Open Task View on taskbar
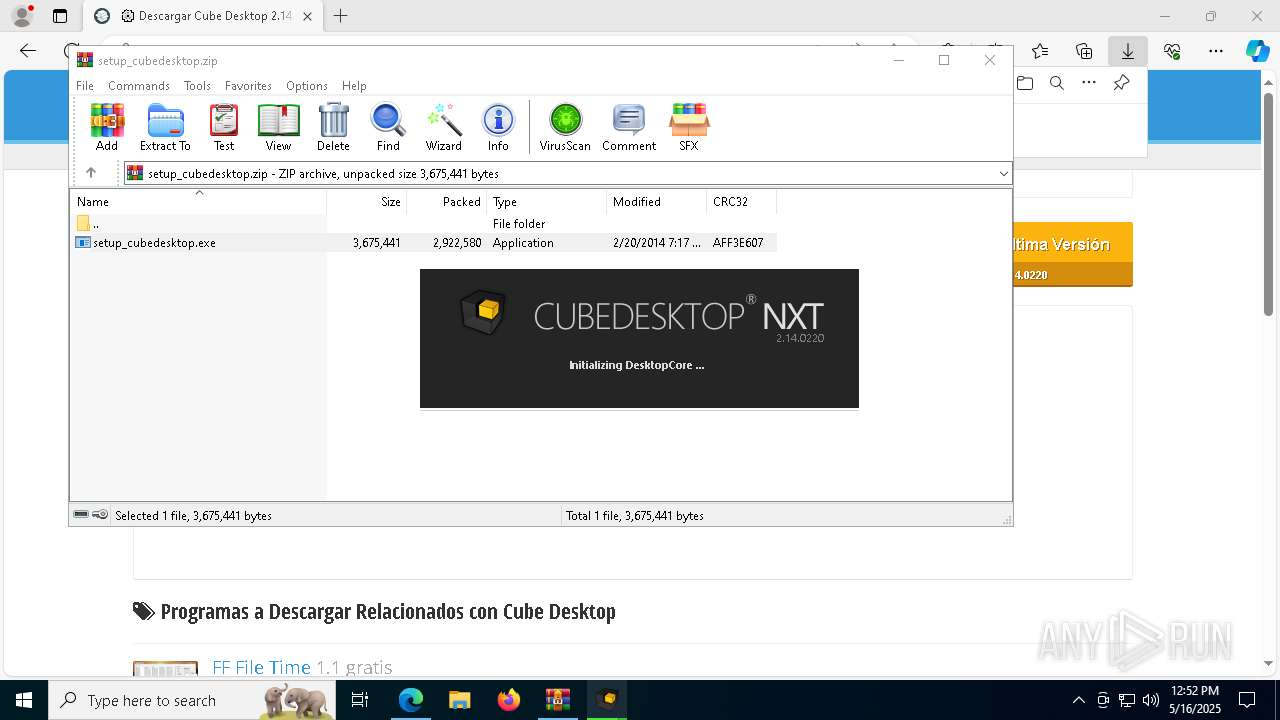The height and width of the screenshot is (720, 1280). point(361,700)
